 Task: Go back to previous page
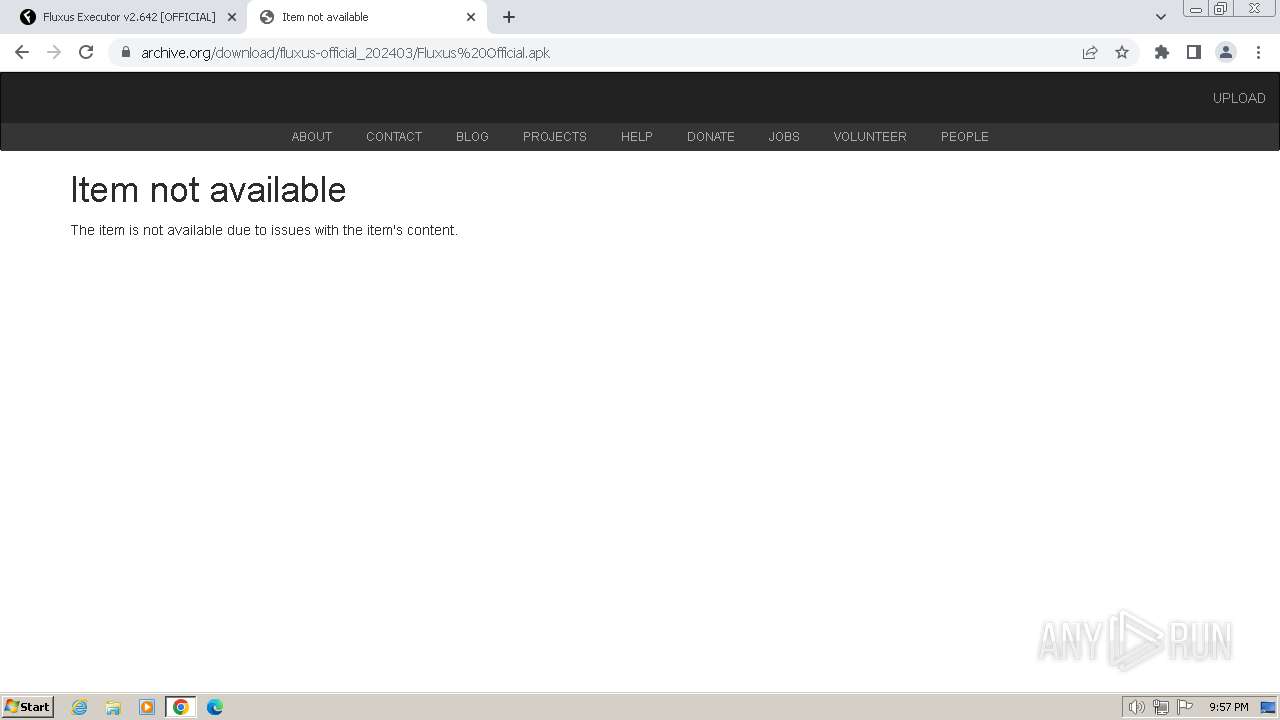pos(22,52)
